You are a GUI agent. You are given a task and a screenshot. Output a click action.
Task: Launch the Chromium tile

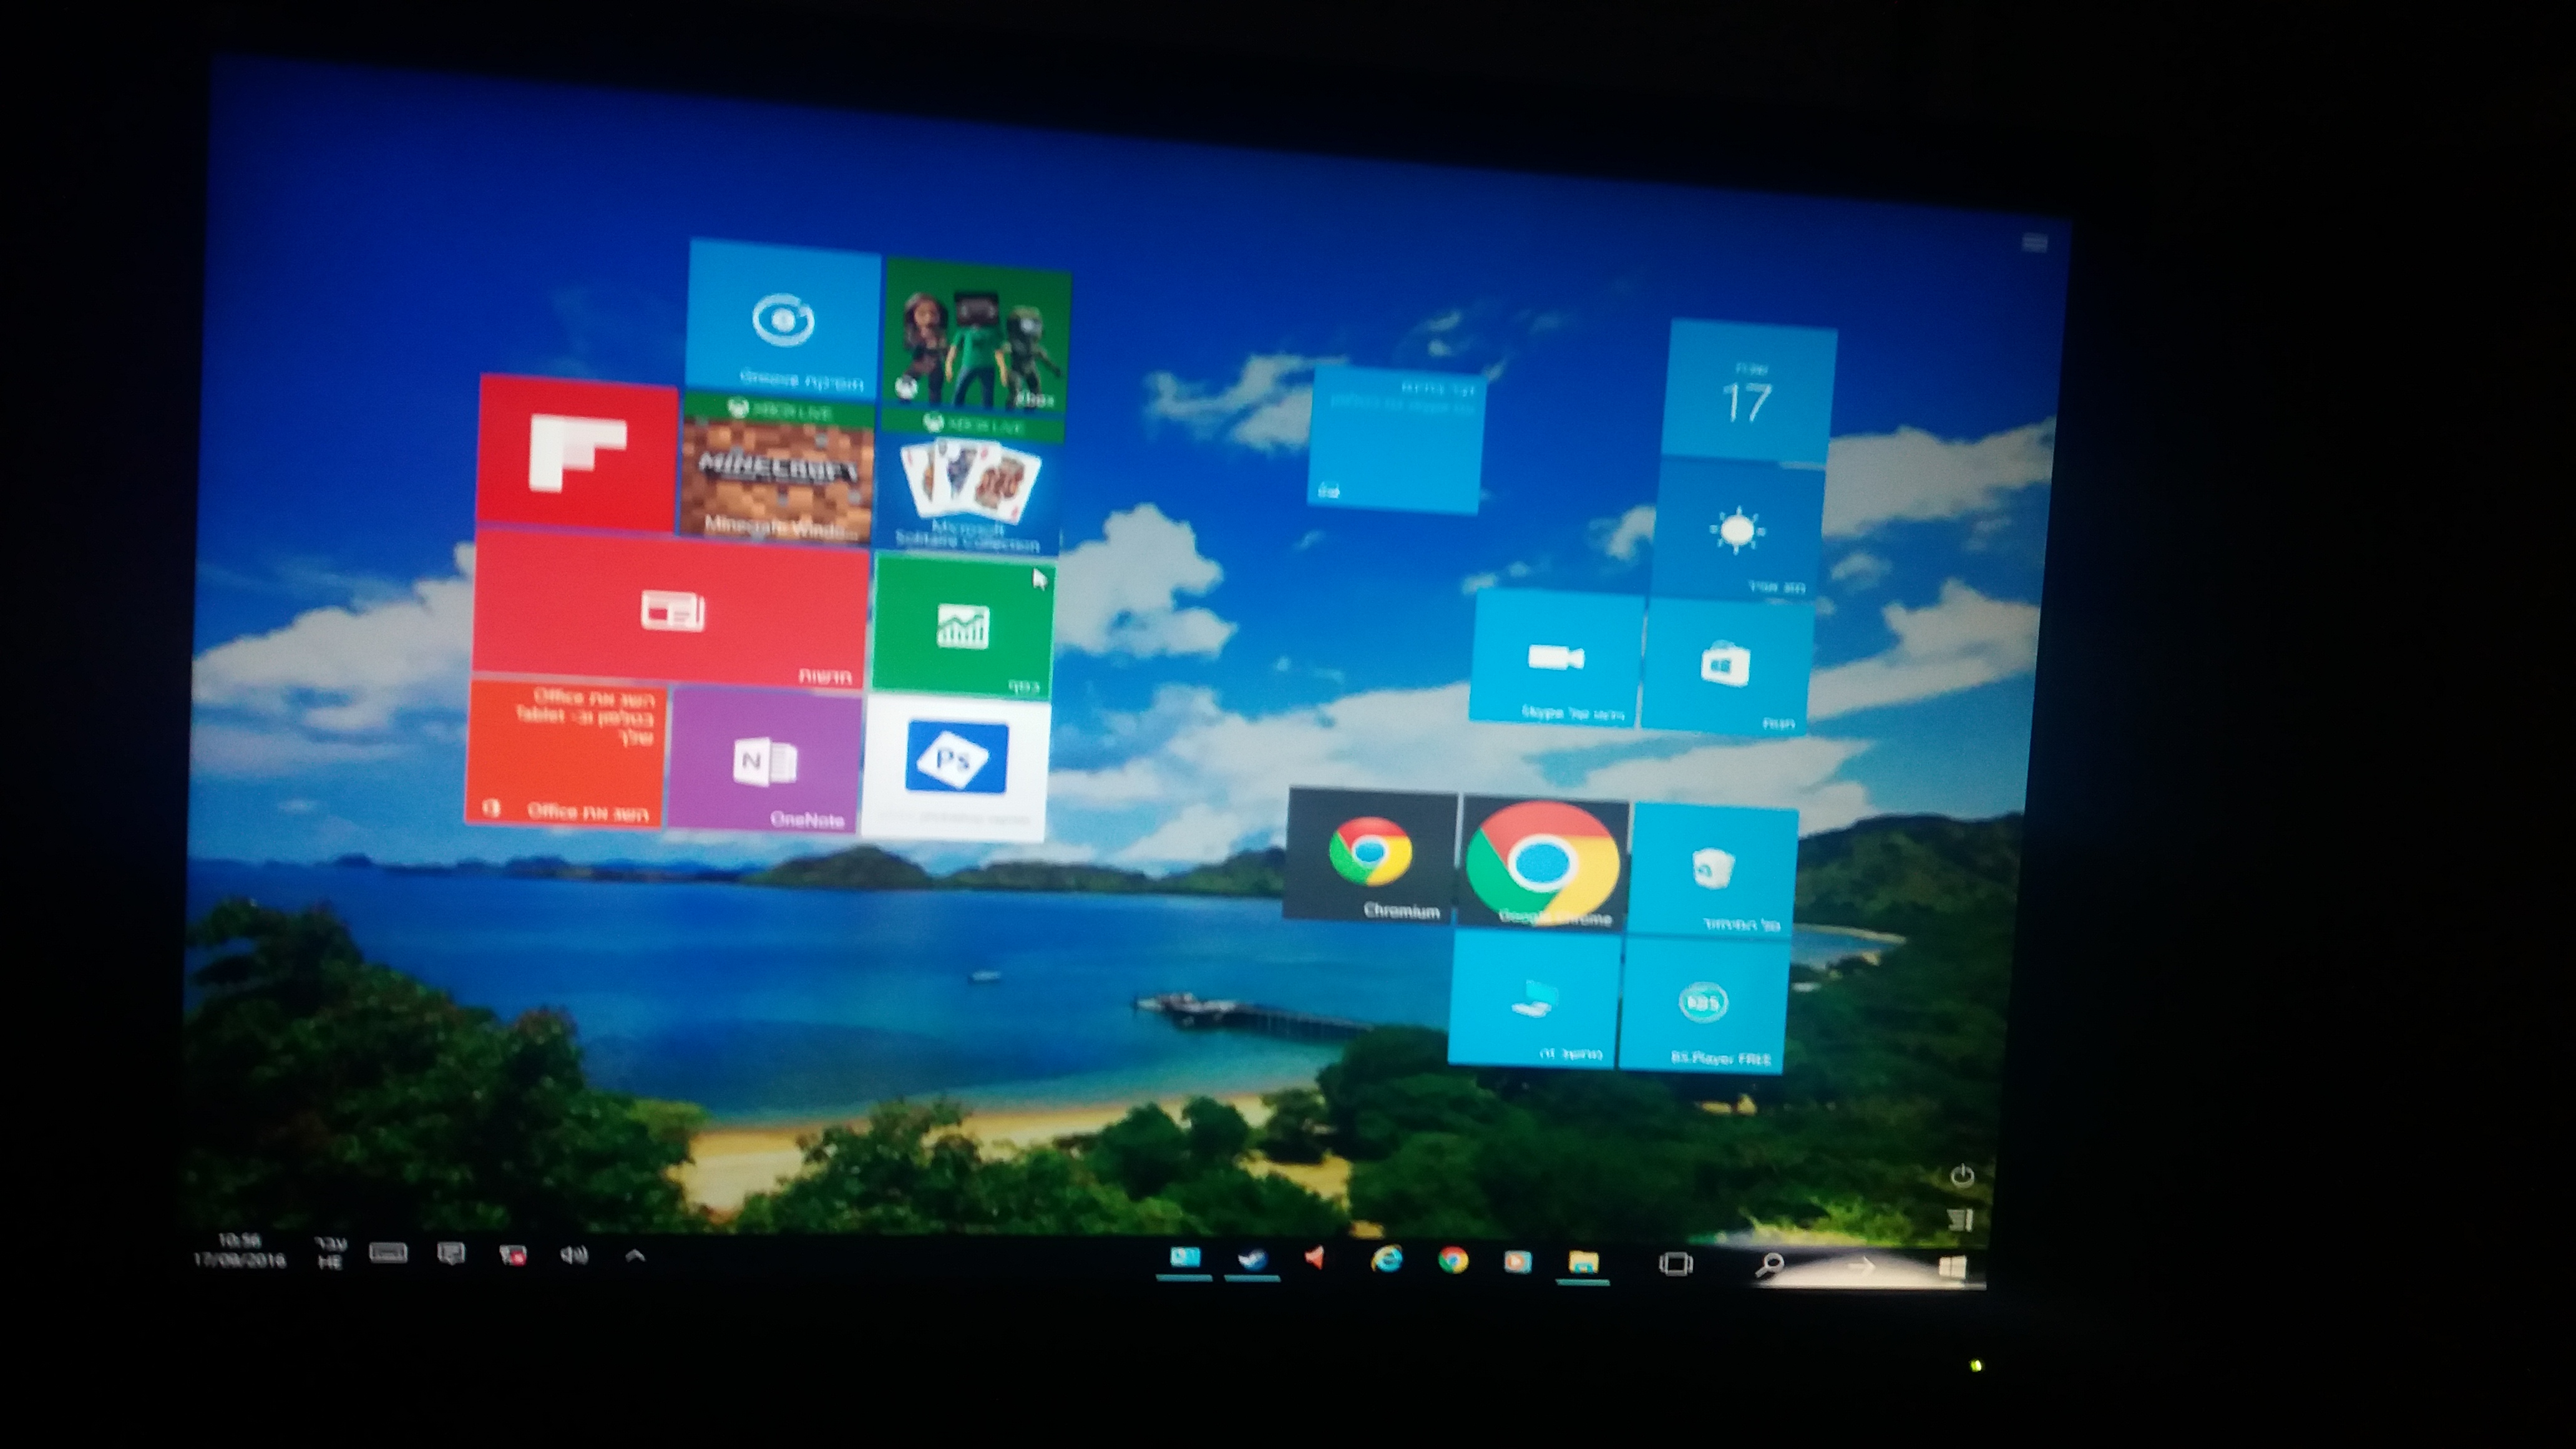(1370, 855)
